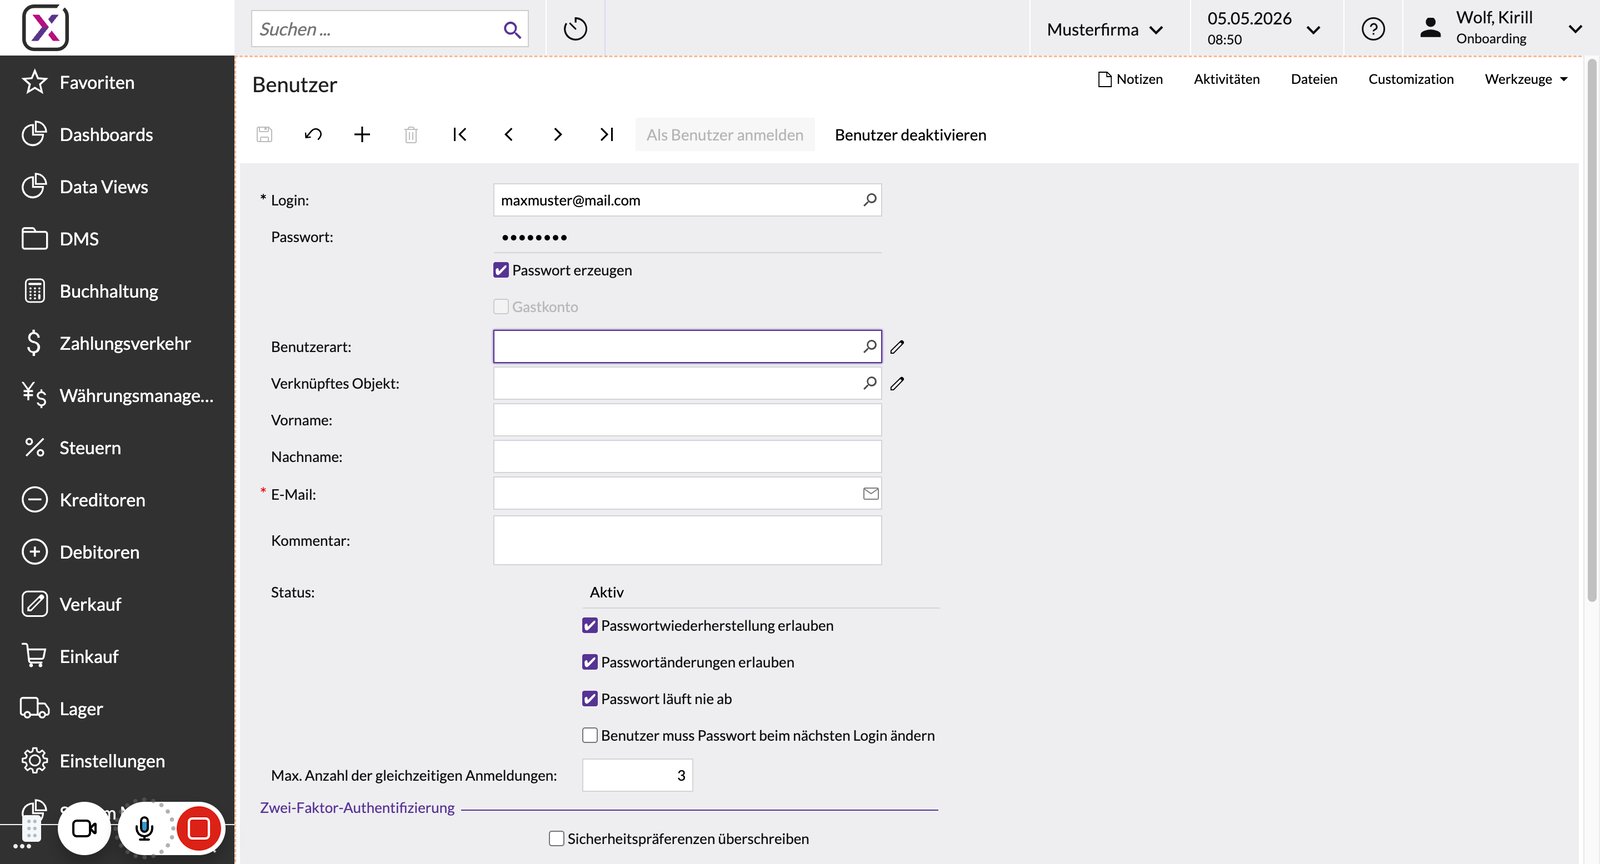Uncheck Passwort läuft nie ab
Screen dimensions: 1600x864
click(x=590, y=699)
